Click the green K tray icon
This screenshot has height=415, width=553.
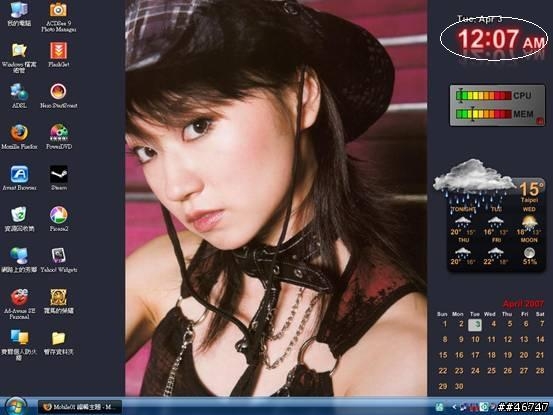[x=439, y=407]
